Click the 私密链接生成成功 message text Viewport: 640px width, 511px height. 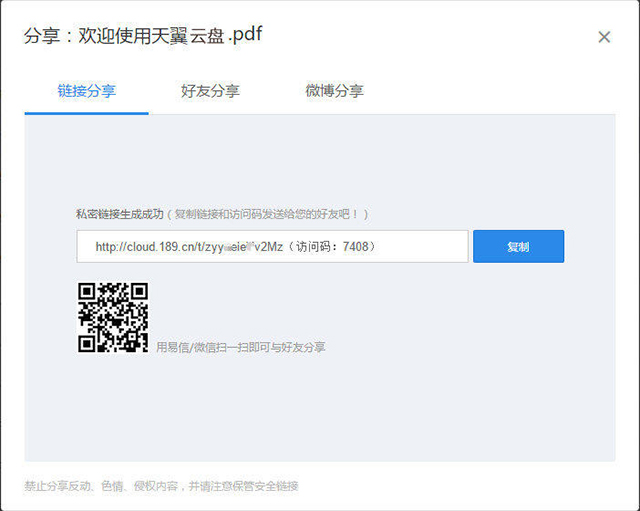pos(120,214)
